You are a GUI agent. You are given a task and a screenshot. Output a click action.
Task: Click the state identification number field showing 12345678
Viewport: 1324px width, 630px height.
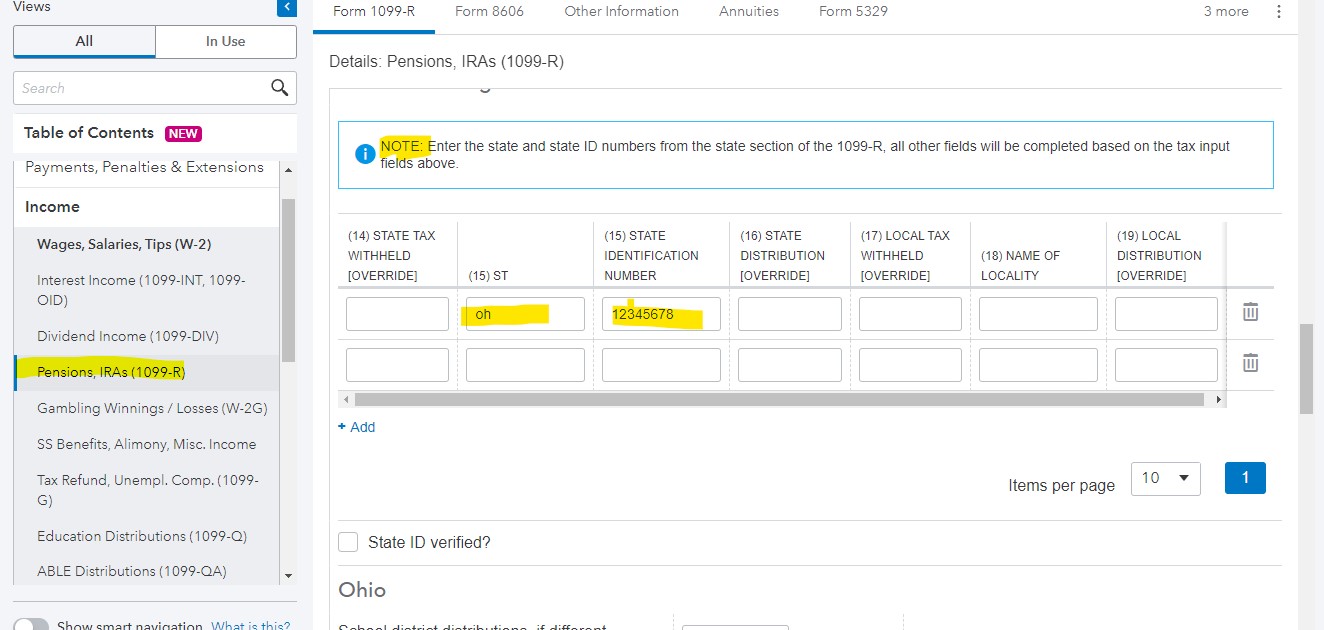tap(660, 313)
